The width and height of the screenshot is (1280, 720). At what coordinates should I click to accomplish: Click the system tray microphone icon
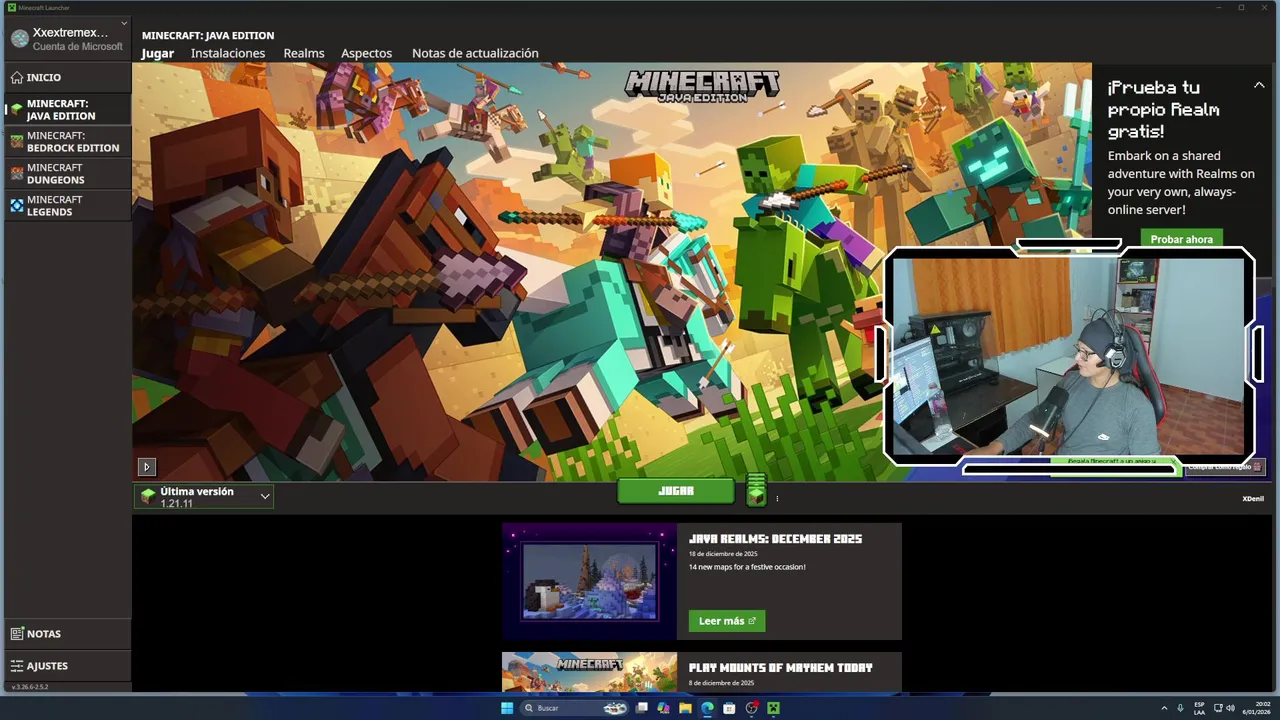1181,708
